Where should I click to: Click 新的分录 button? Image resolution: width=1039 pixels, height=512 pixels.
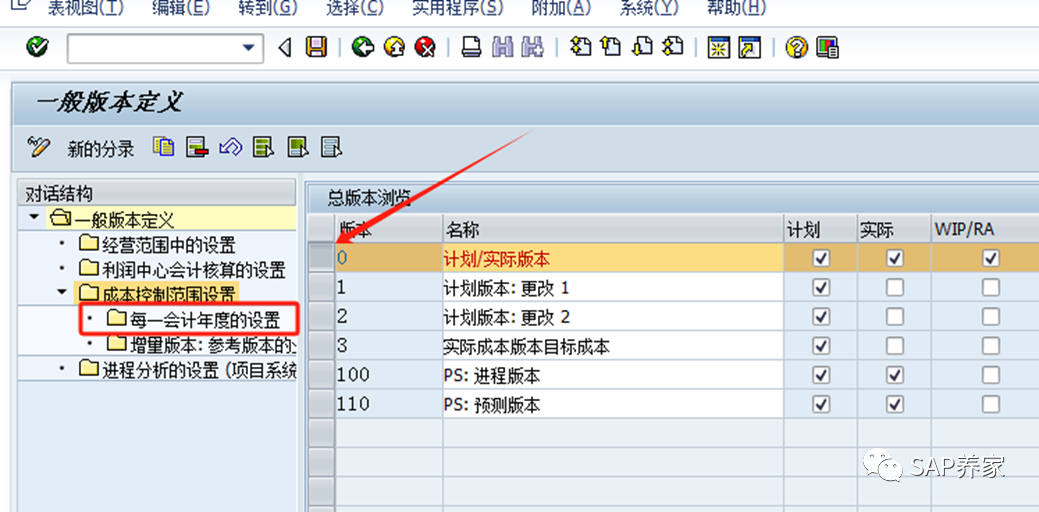point(101,148)
